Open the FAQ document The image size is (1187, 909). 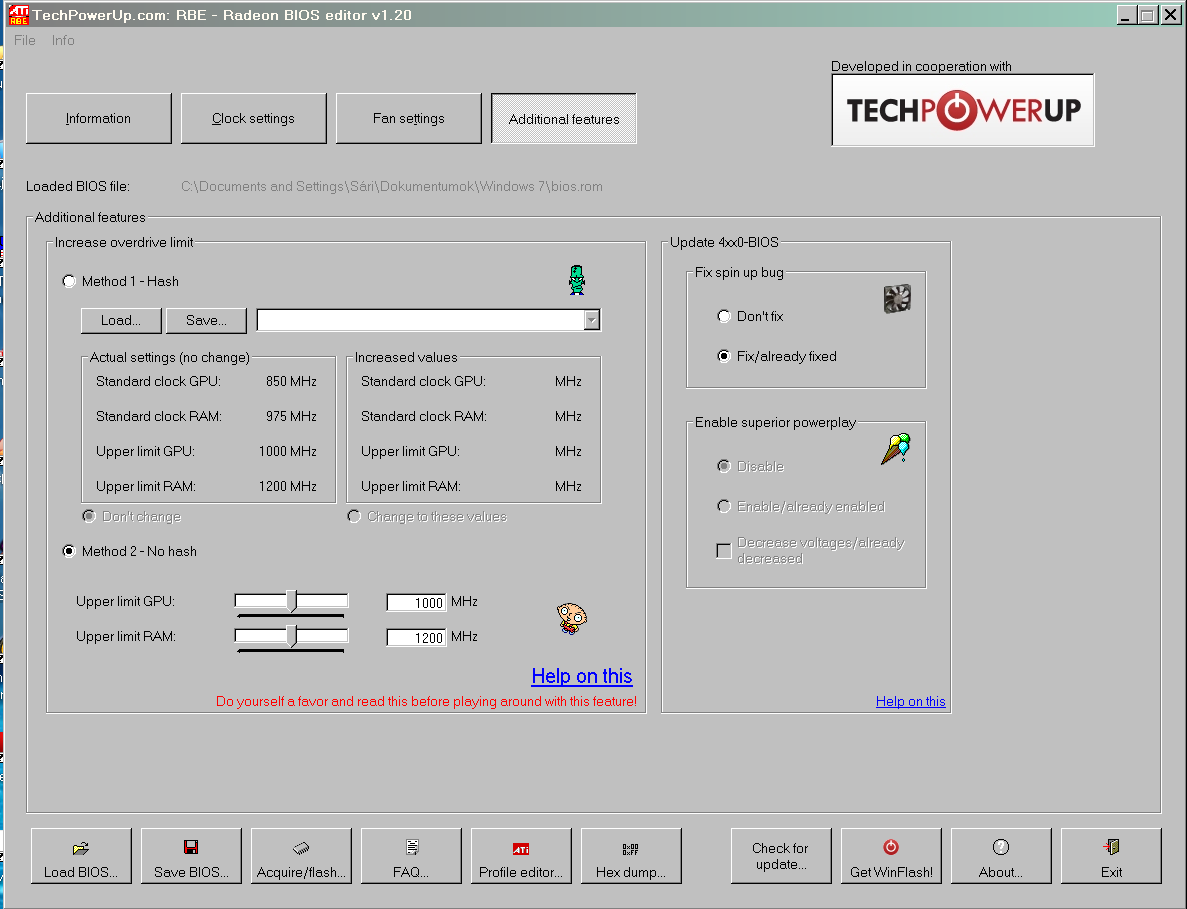tap(411, 856)
